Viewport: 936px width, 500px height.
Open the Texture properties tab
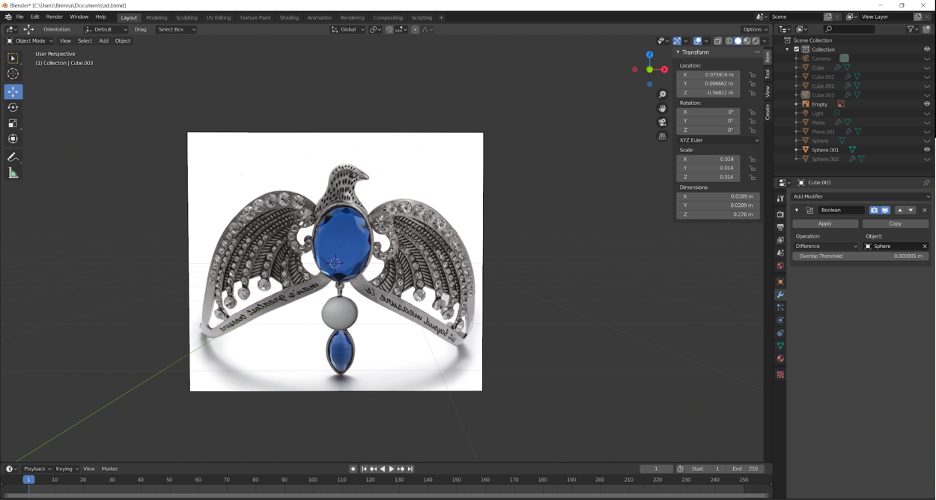pos(780,375)
